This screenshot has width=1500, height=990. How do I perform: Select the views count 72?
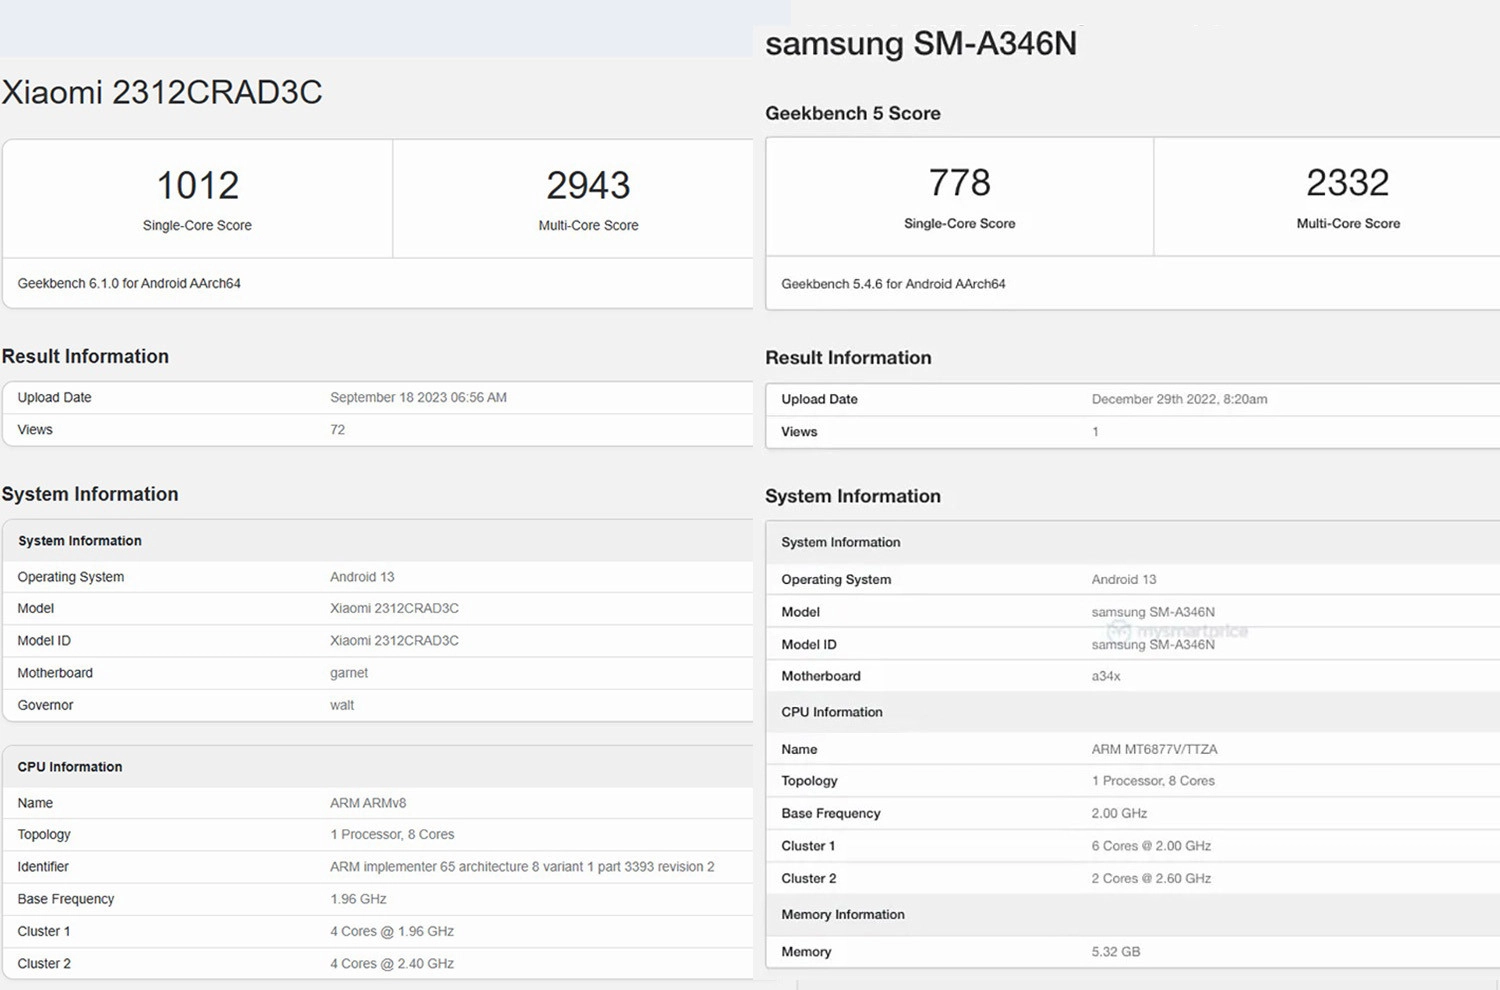(338, 429)
